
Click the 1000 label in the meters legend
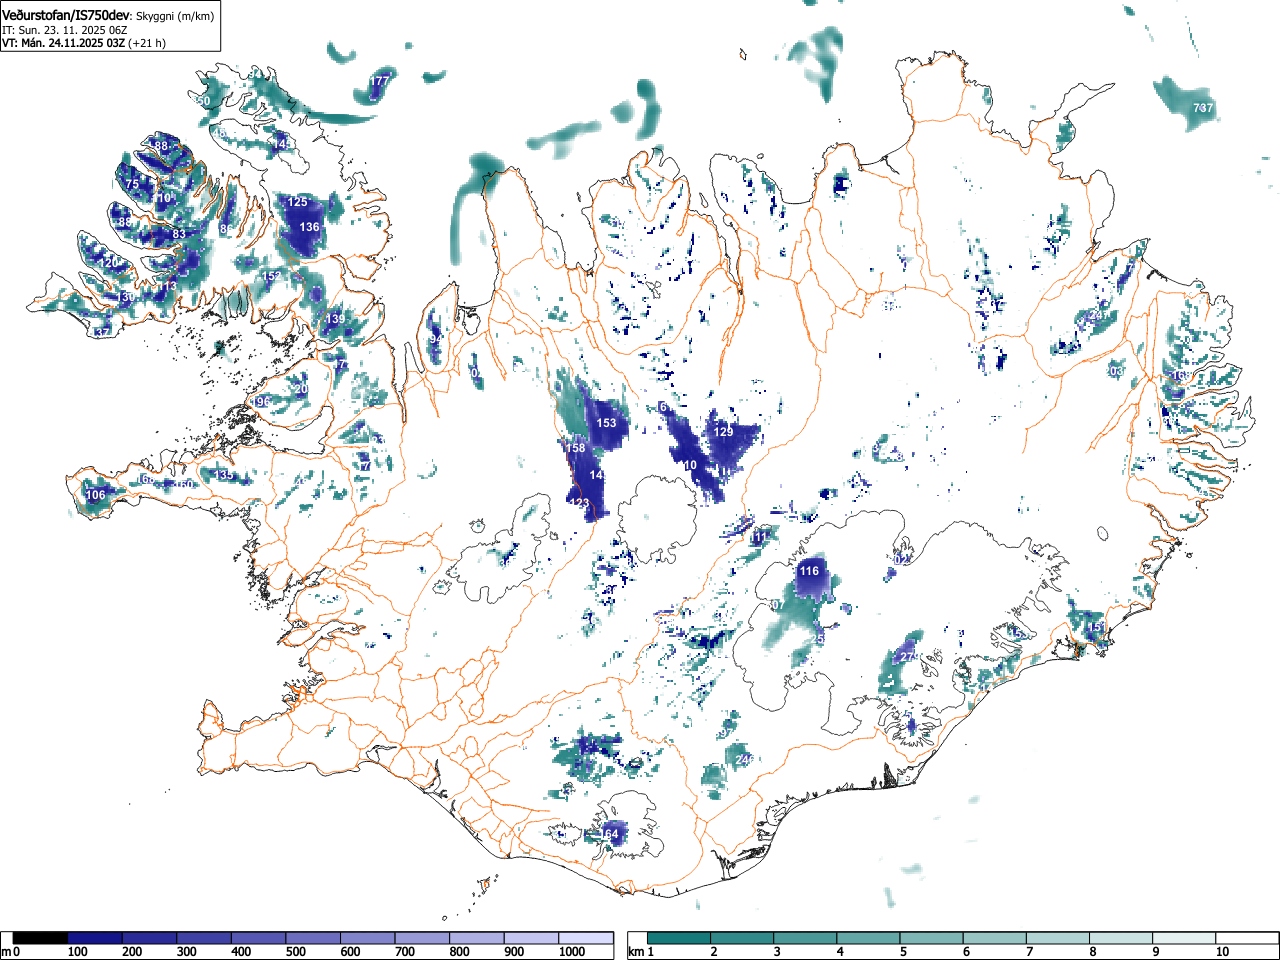tap(572, 952)
